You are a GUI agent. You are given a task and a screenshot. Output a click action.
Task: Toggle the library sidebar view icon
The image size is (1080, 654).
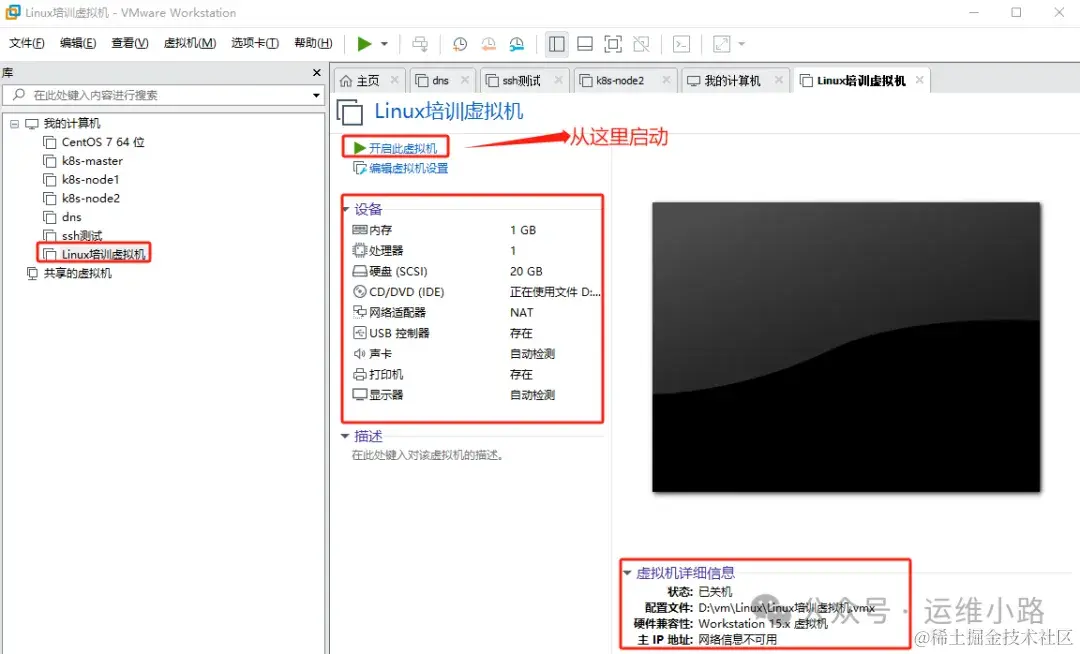click(x=557, y=44)
